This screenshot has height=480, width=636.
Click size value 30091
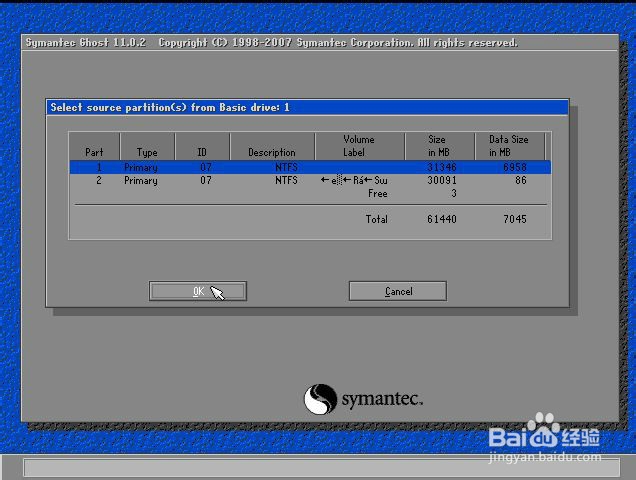click(x=442, y=180)
